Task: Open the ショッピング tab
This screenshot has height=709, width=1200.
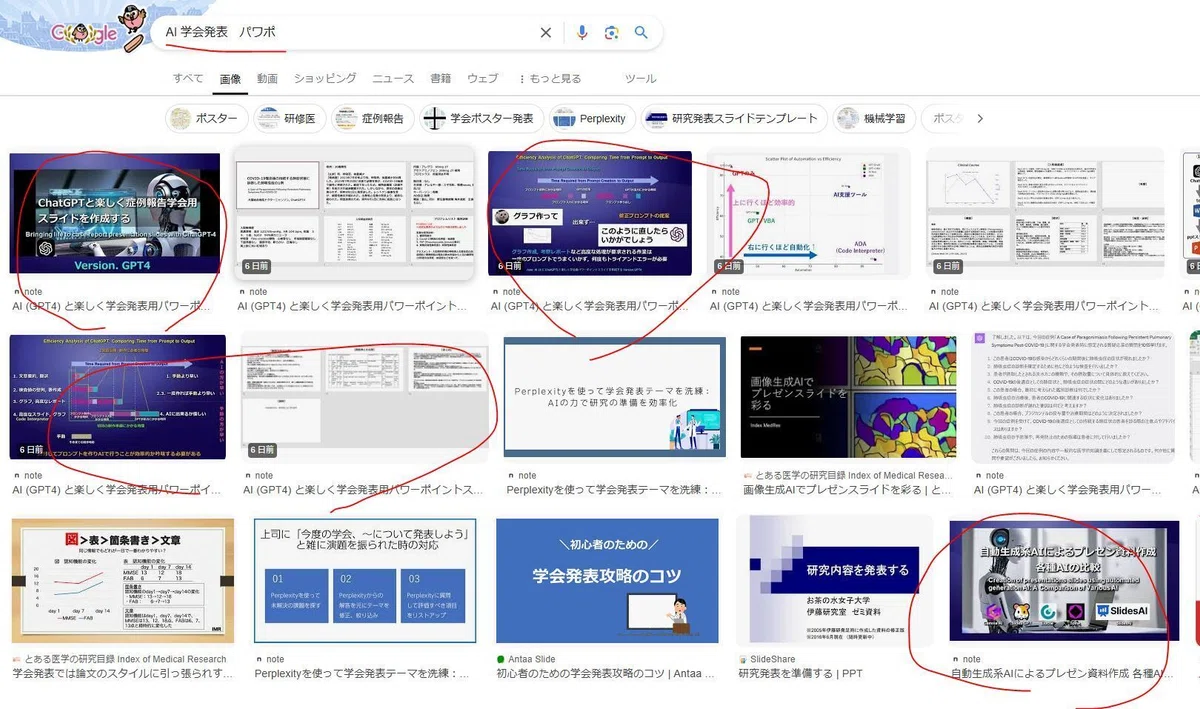Action: (x=325, y=79)
